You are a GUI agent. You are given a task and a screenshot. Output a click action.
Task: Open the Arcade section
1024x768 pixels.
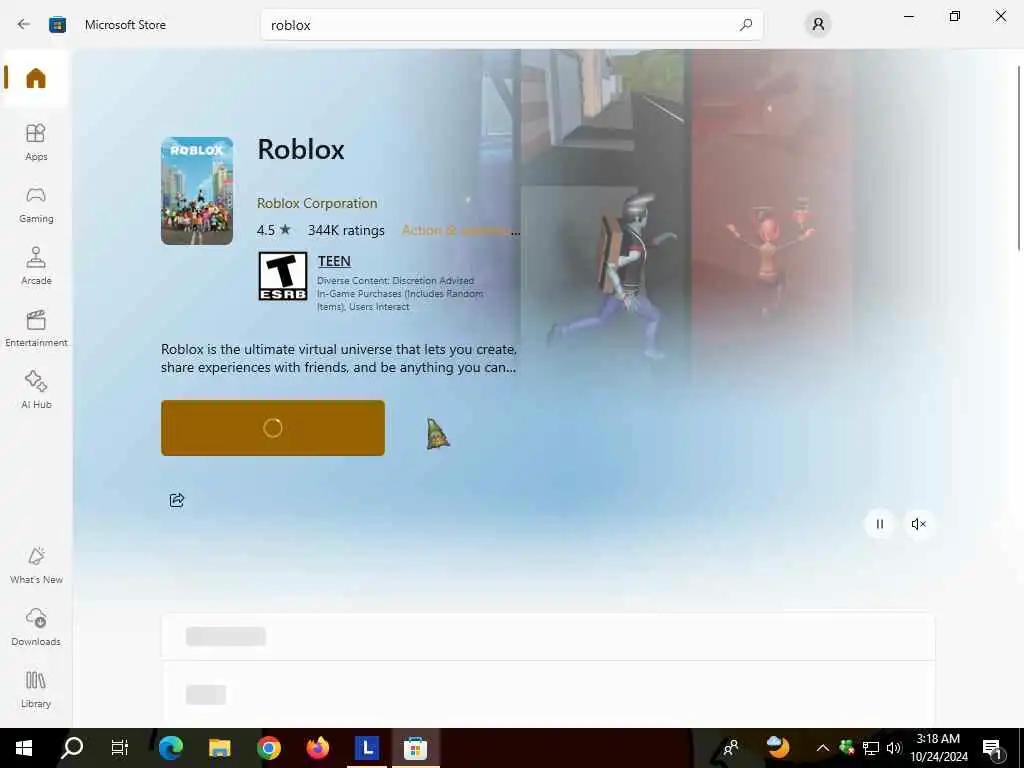pos(36,266)
